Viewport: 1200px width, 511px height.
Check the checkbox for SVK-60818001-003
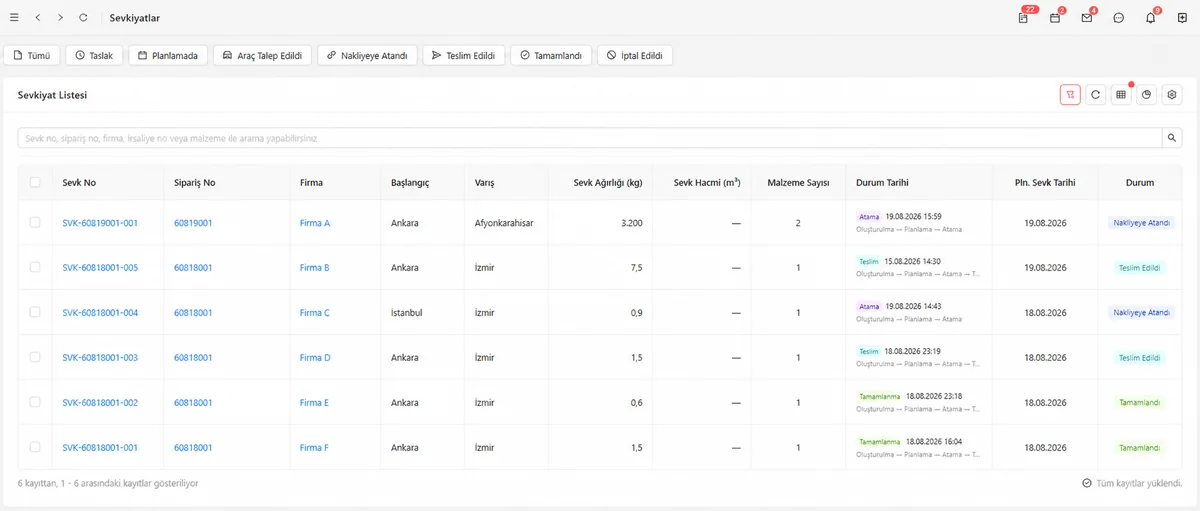pos(35,357)
